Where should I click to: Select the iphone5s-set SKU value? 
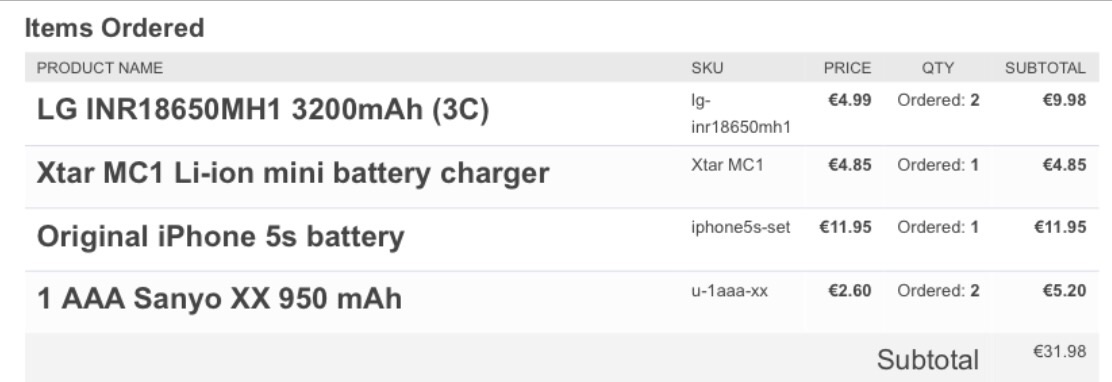(x=740, y=227)
